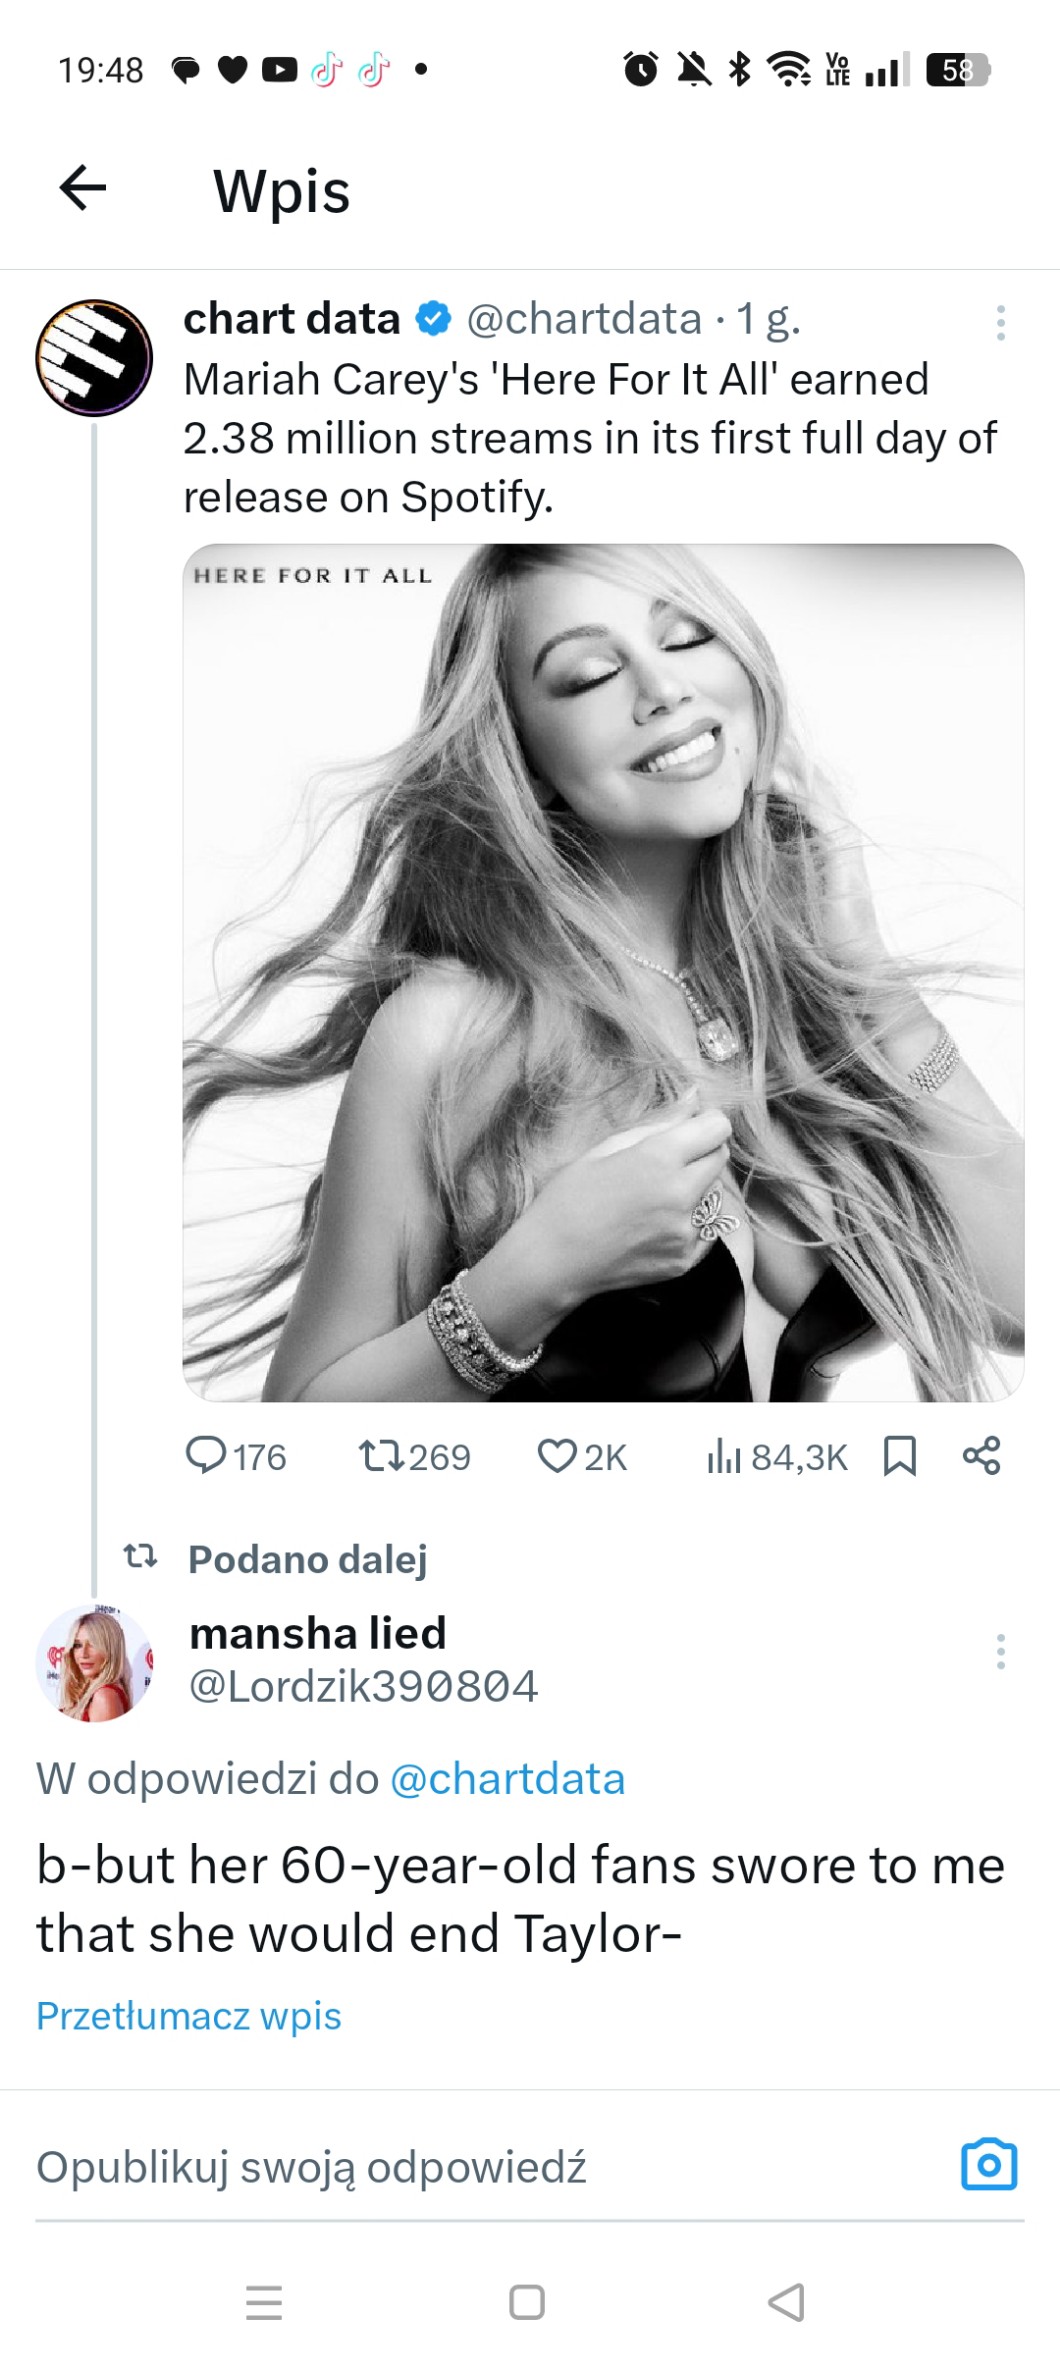This screenshot has height=2367, width=1060.
Task: Tap the back arrow next to Wpis
Action: click(x=83, y=188)
